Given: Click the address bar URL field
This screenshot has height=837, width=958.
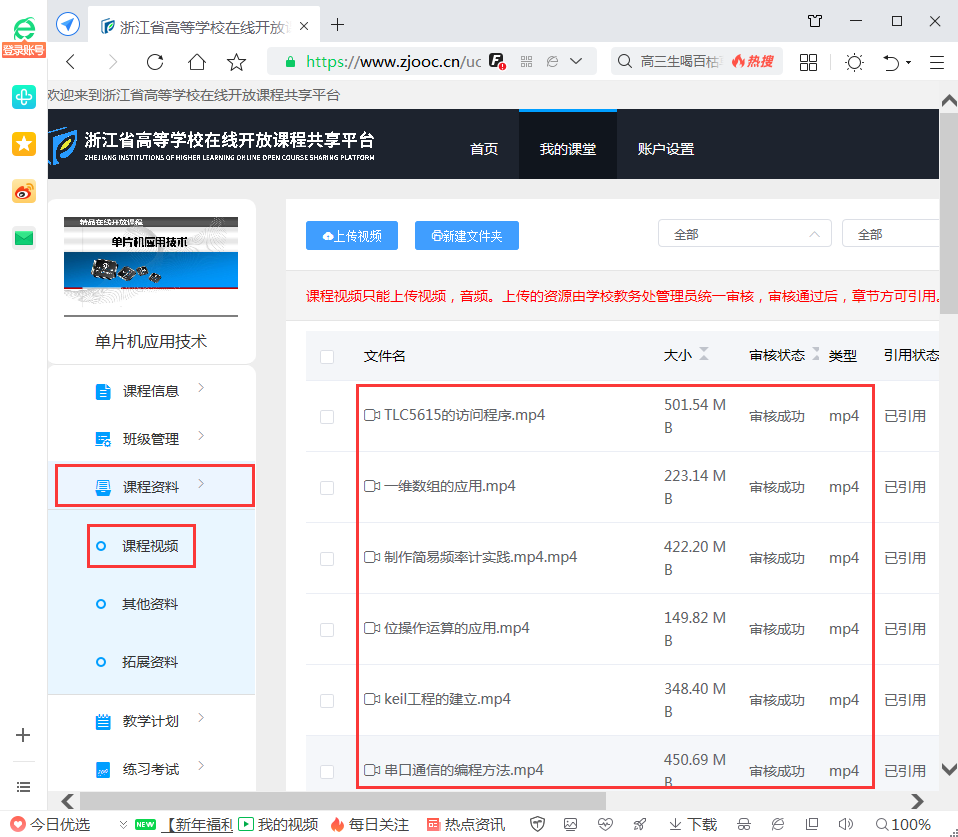Looking at the screenshot, I should click(x=393, y=62).
